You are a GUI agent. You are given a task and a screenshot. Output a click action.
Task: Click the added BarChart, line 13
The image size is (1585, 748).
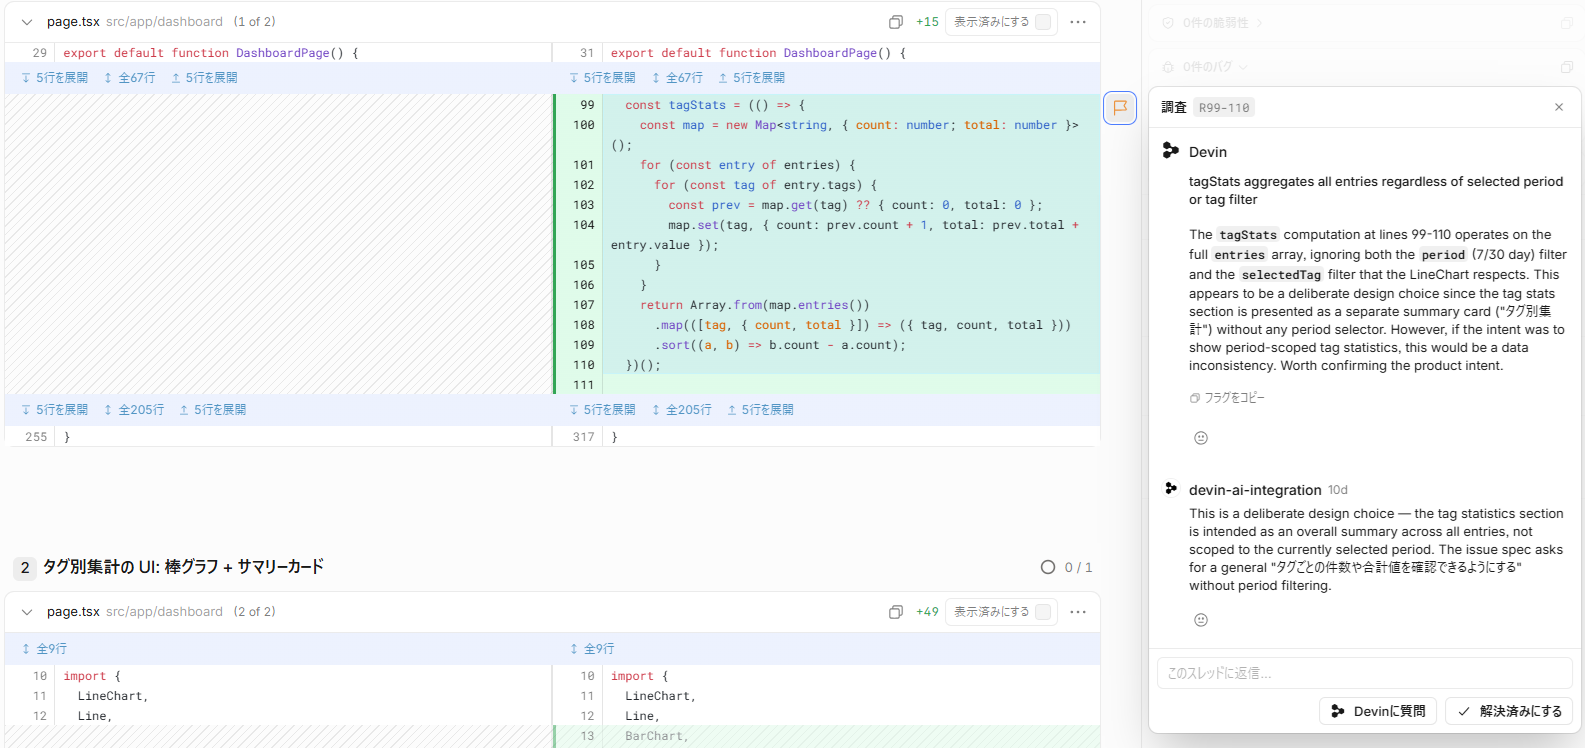pyautogui.click(x=656, y=736)
